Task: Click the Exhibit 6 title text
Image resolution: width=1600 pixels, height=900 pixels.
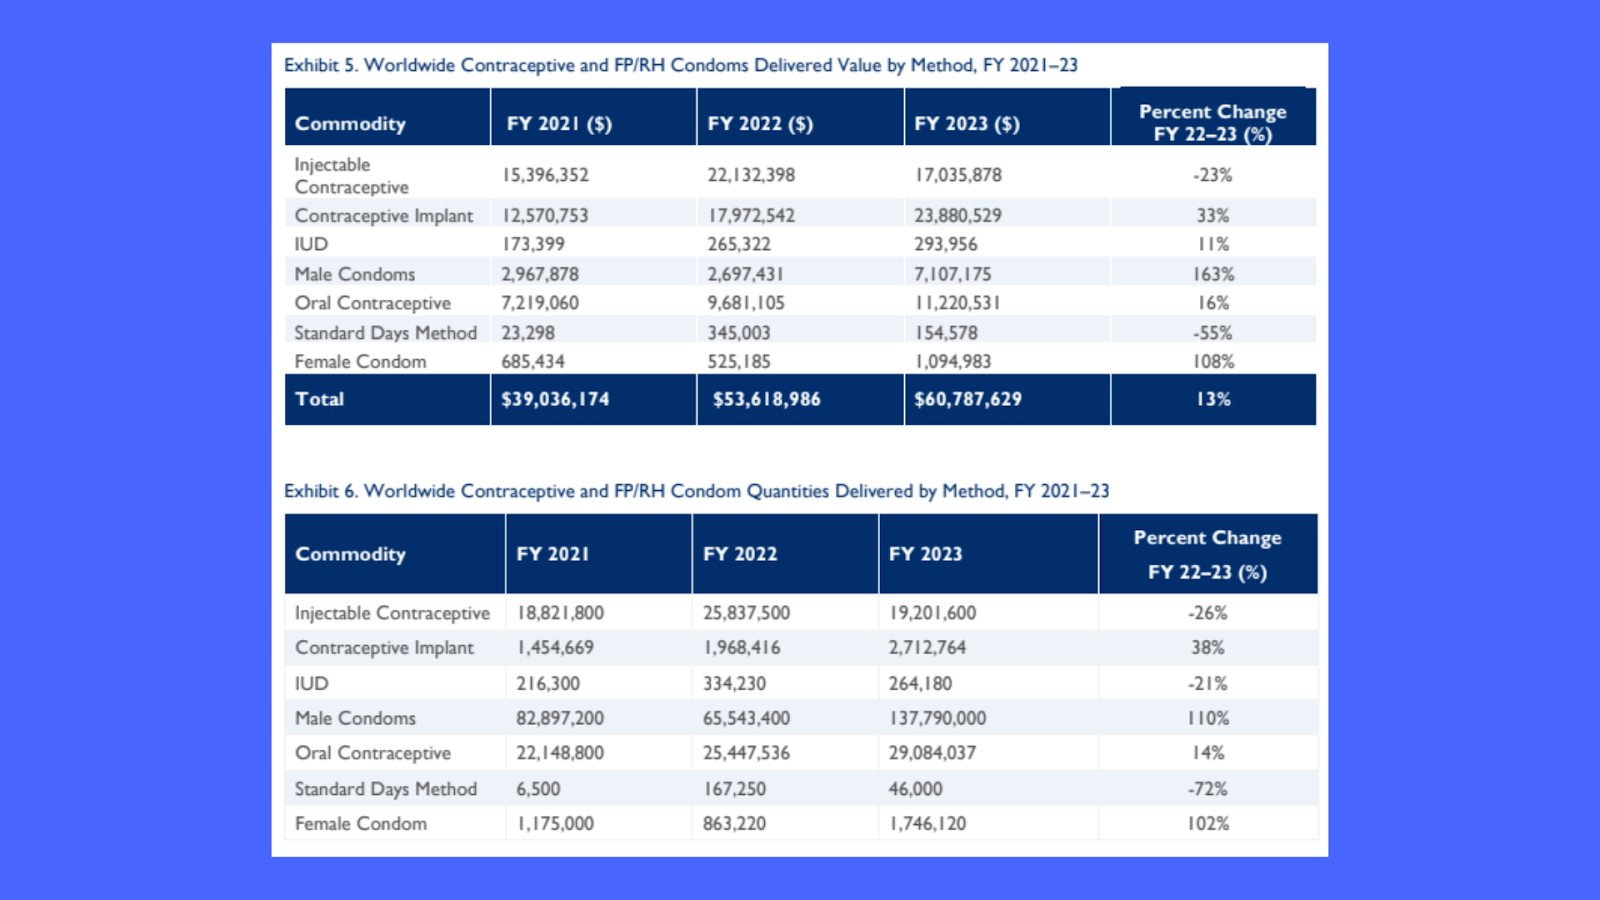Action: (x=697, y=491)
